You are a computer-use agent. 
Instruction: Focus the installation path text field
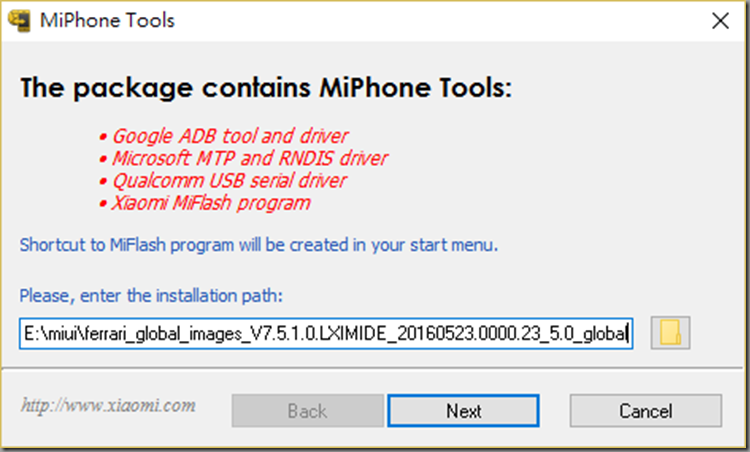pos(326,333)
